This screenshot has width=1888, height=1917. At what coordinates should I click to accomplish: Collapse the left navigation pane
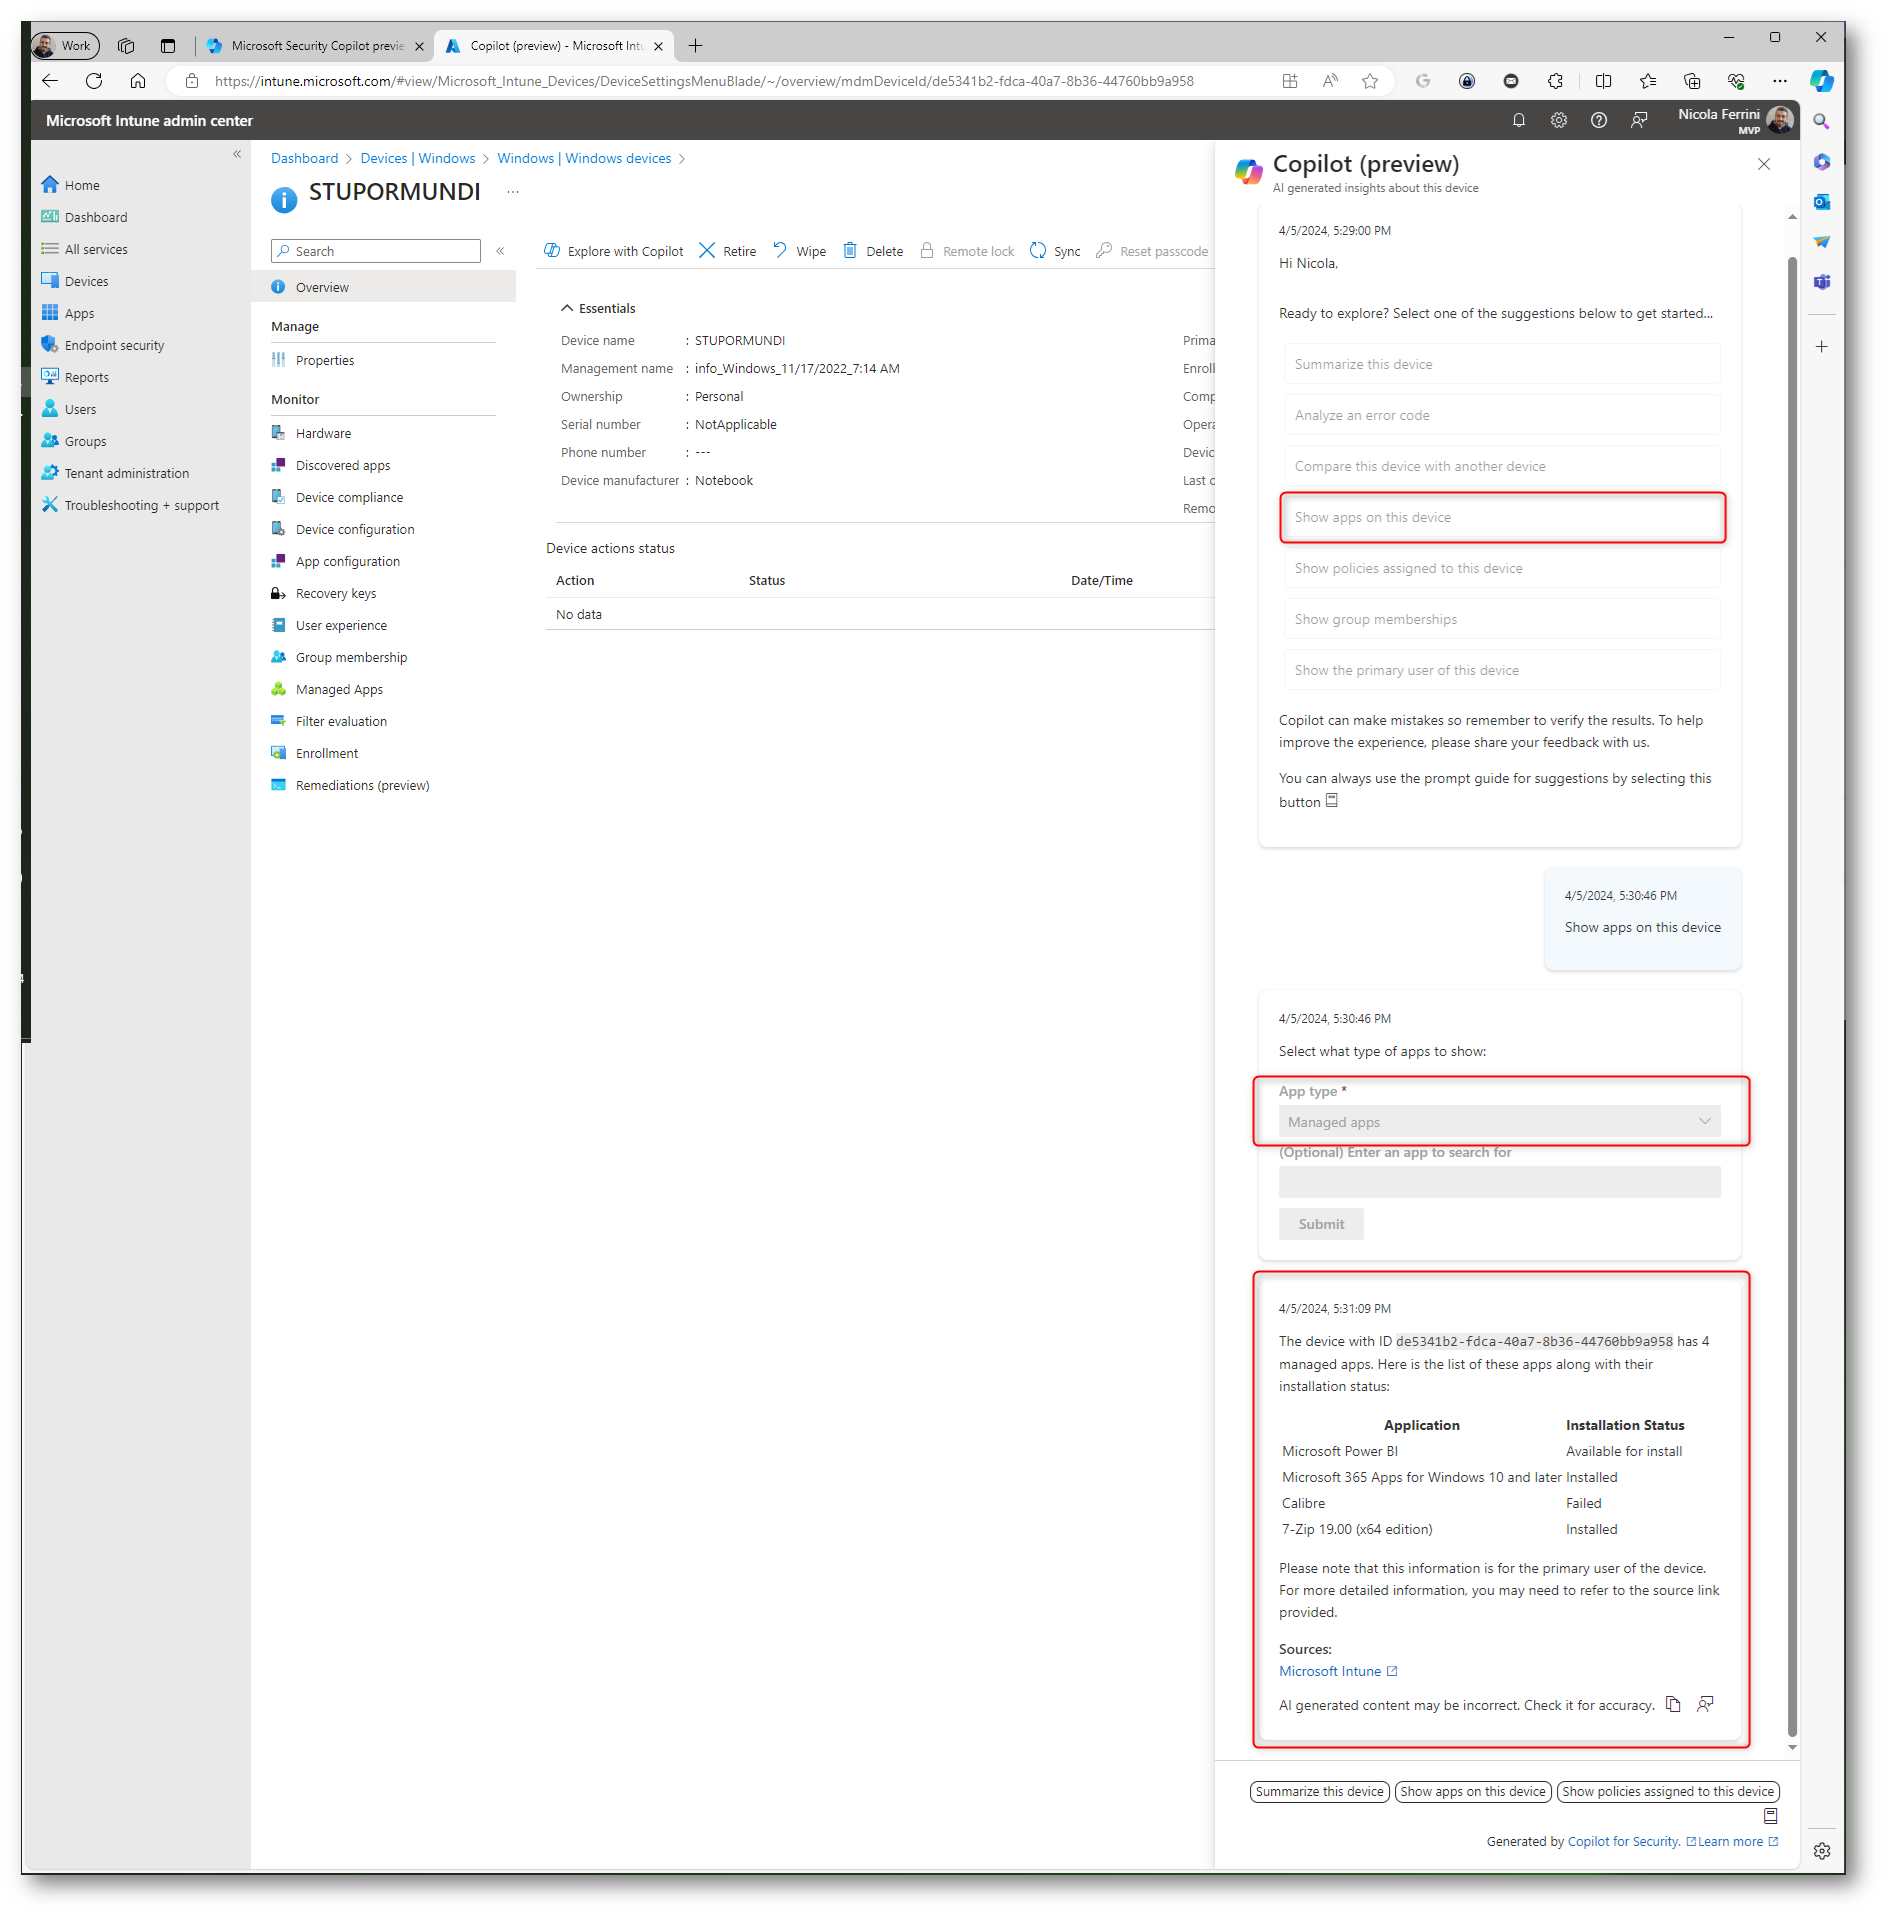[x=237, y=154]
